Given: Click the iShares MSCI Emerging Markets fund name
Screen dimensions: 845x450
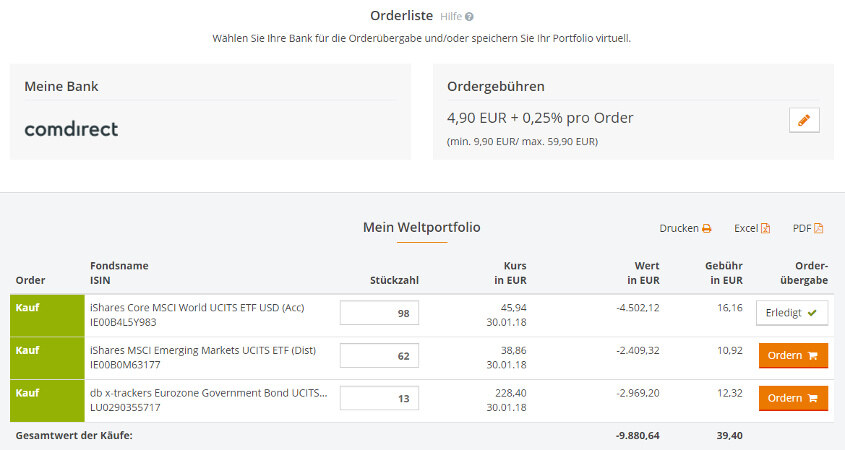Looking at the screenshot, I should 203,350.
